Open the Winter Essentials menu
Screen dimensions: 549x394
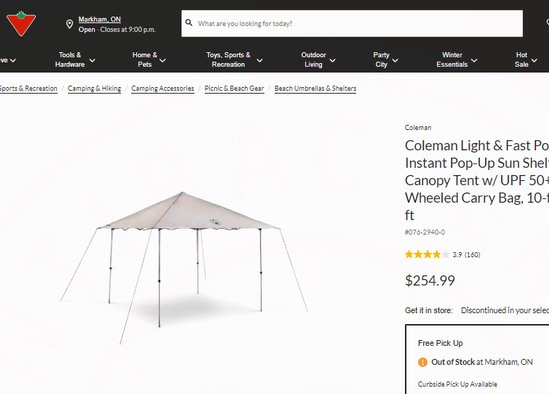457,60
